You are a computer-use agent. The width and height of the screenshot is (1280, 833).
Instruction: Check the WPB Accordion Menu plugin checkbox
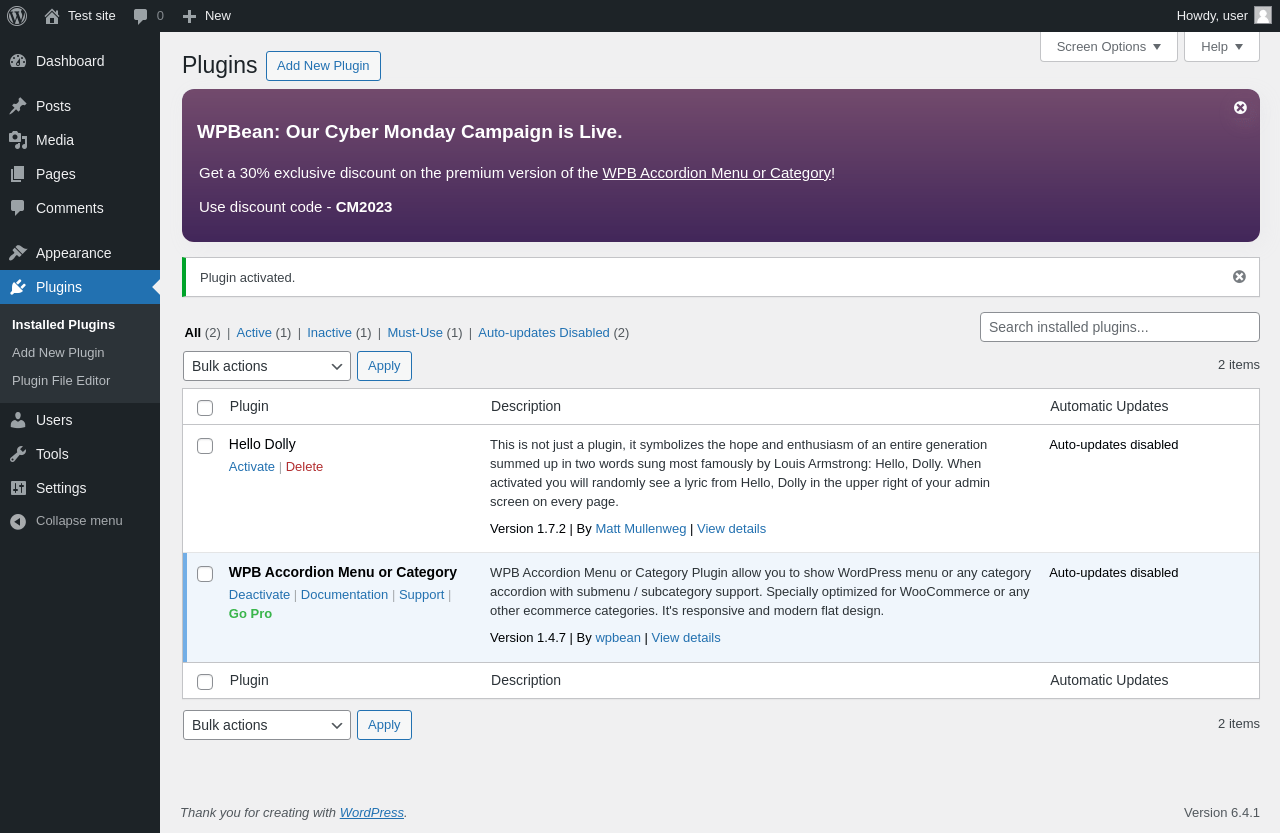pos(205,574)
